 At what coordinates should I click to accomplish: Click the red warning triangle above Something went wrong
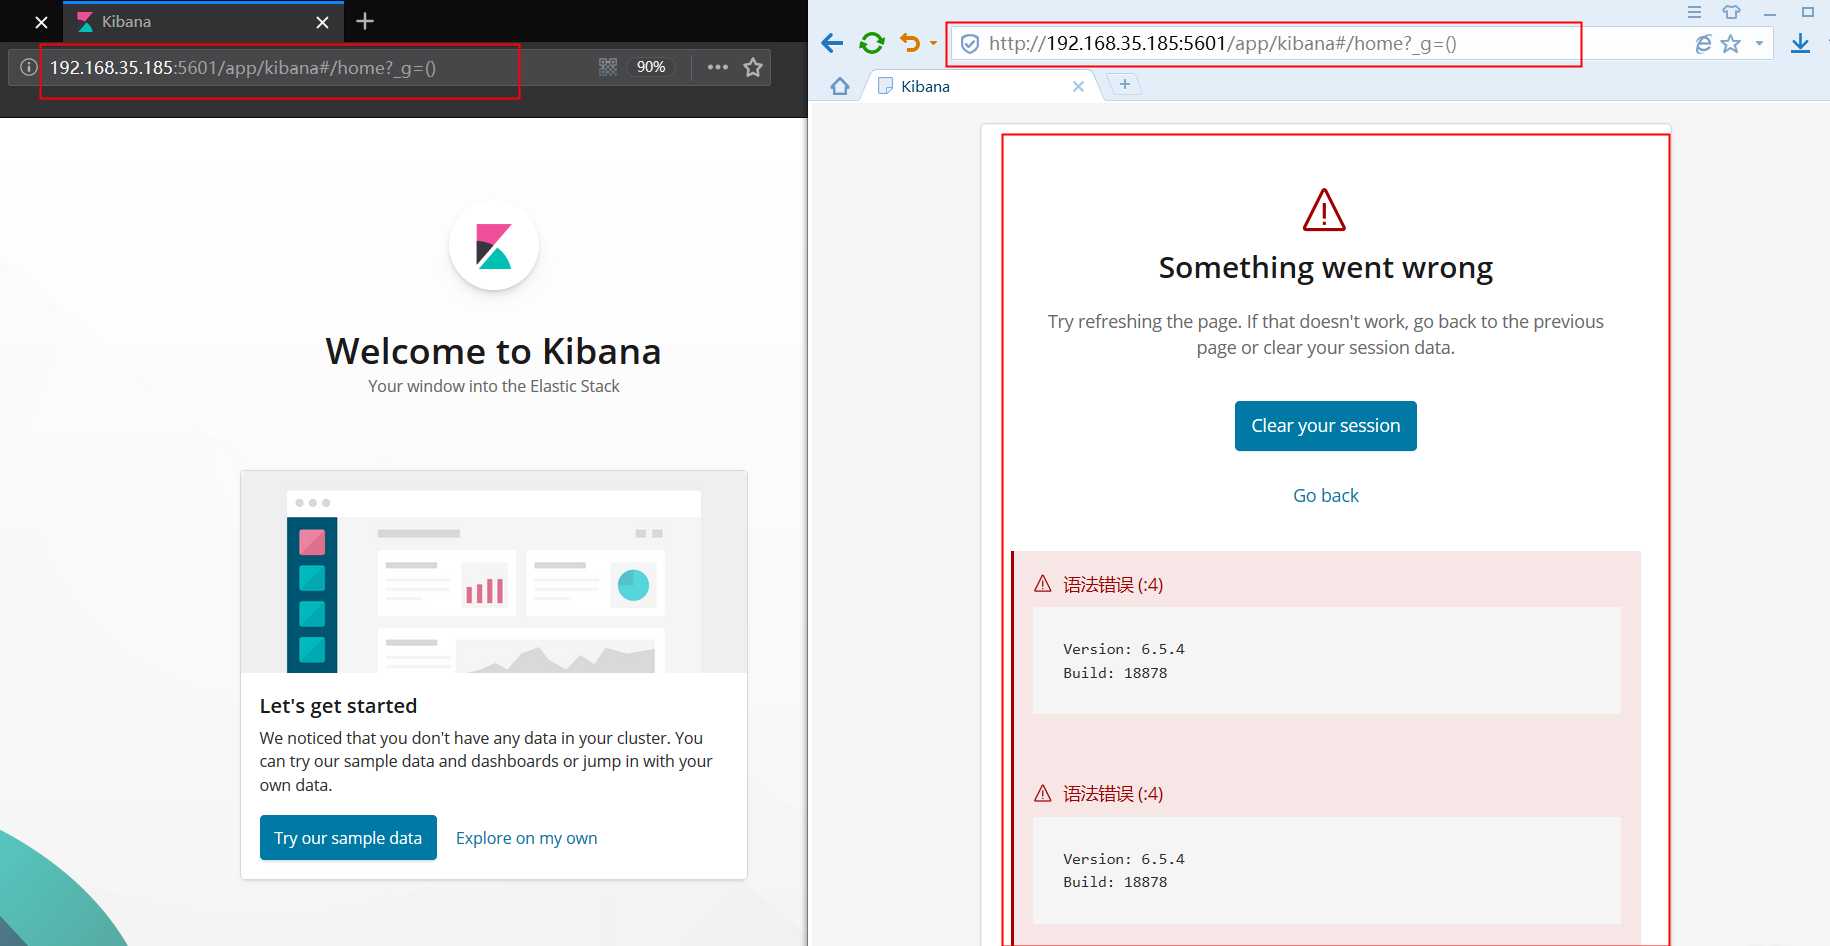click(1324, 210)
